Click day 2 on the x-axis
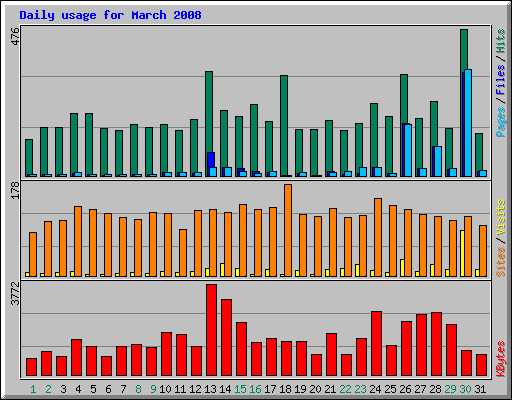This screenshot has height=400, width=512. [48, 389]
